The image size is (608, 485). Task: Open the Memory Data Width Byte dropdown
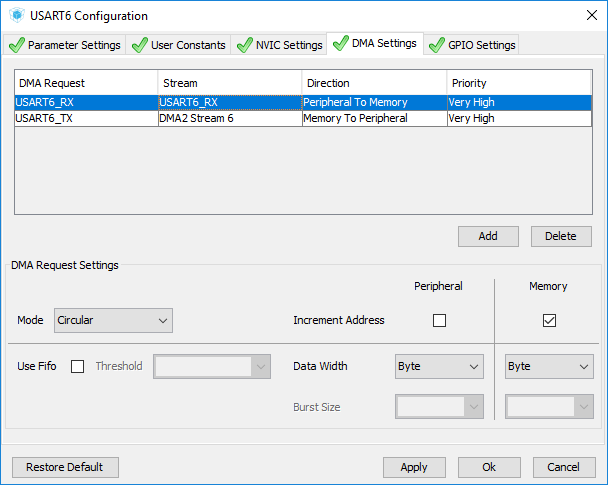(x=549, y=366)
